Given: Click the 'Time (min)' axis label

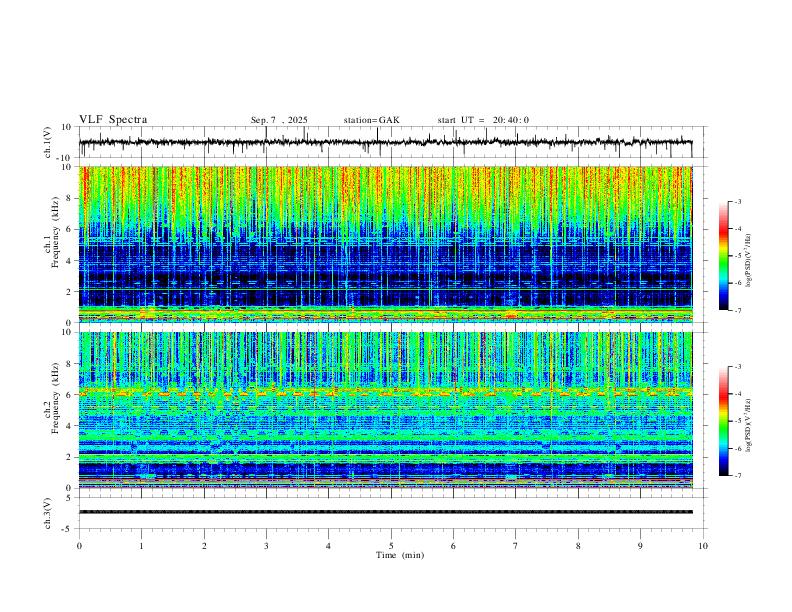Looking at the screenshot, I should (x=400, y=555).
